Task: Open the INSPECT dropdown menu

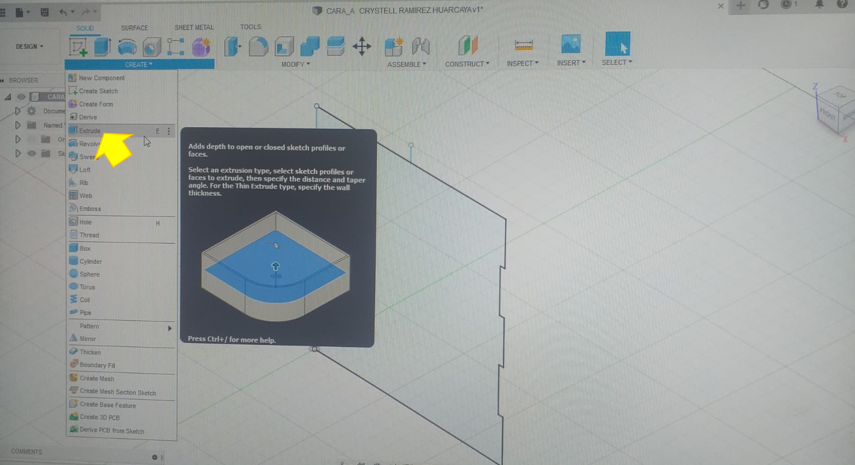Action: [x=522, y=63]
